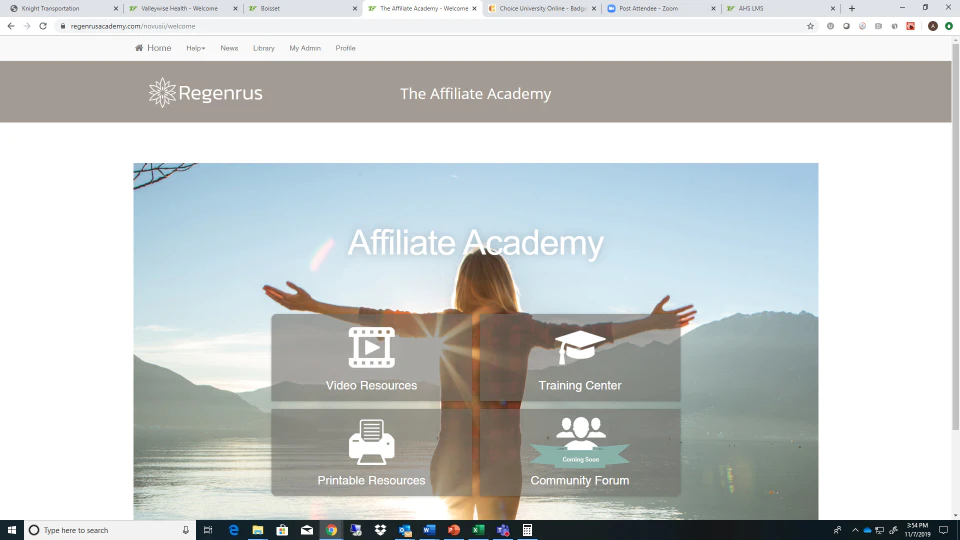Switch to Boisset browser tab

pos(300,9)
